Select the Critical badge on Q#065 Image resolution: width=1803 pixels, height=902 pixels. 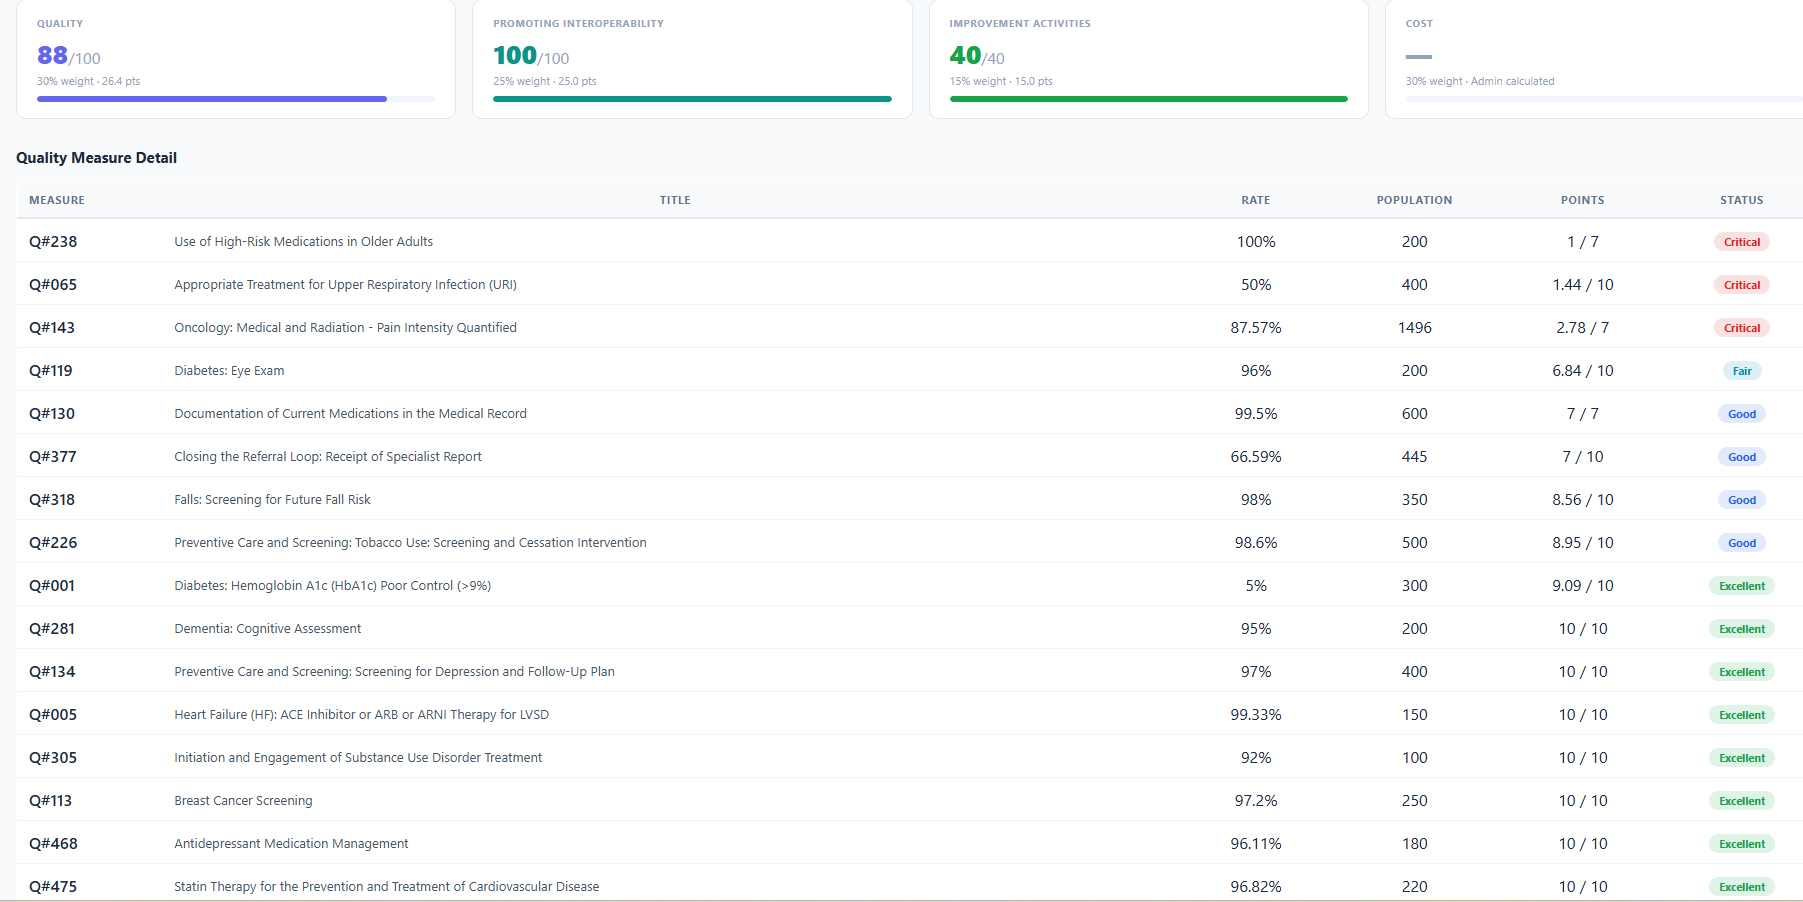coord(1742,284)
